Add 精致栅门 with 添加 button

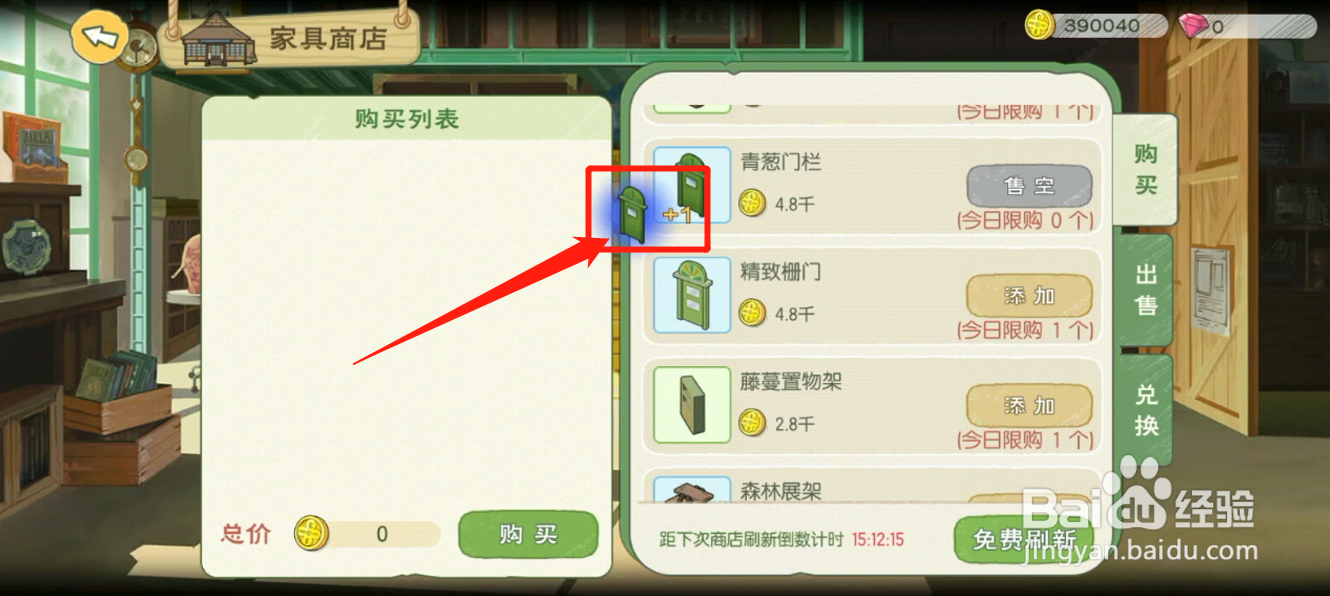pyautogui.click(x=1029, y=296)
